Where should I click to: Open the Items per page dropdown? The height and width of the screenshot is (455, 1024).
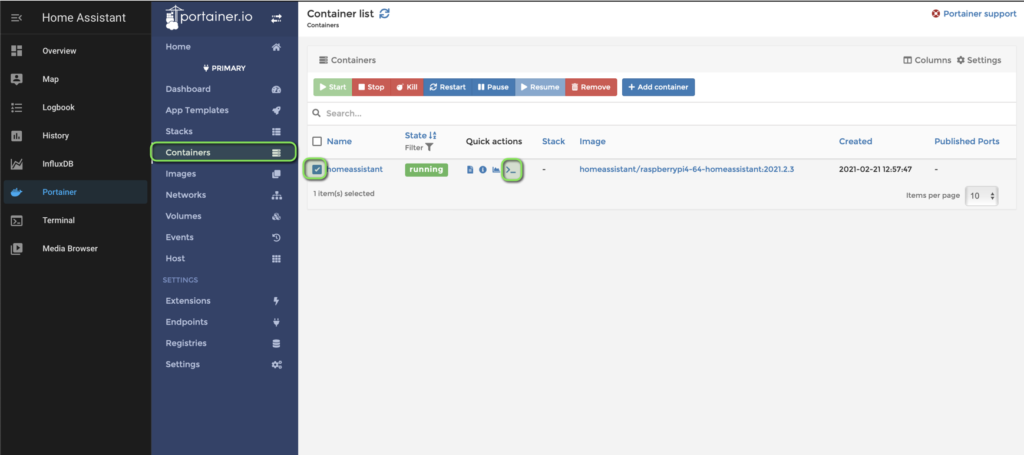982,195
